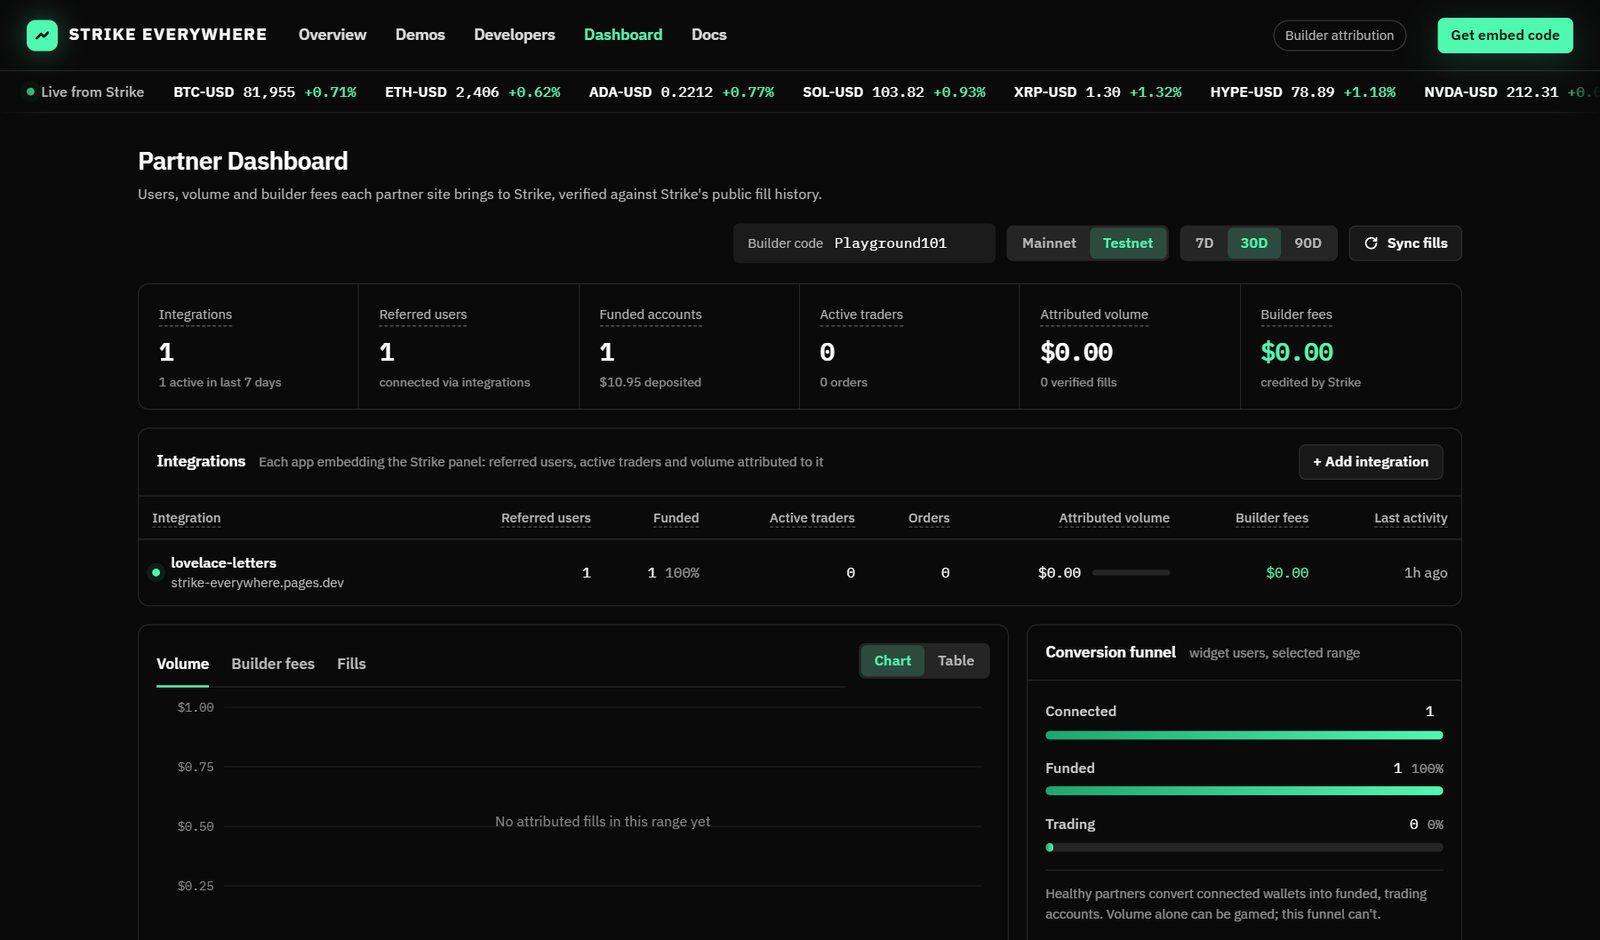Image resolution: width=1600 pixels, height=940 pixels.
Task: Switch the view to Chart
Action: click(892, 661)
